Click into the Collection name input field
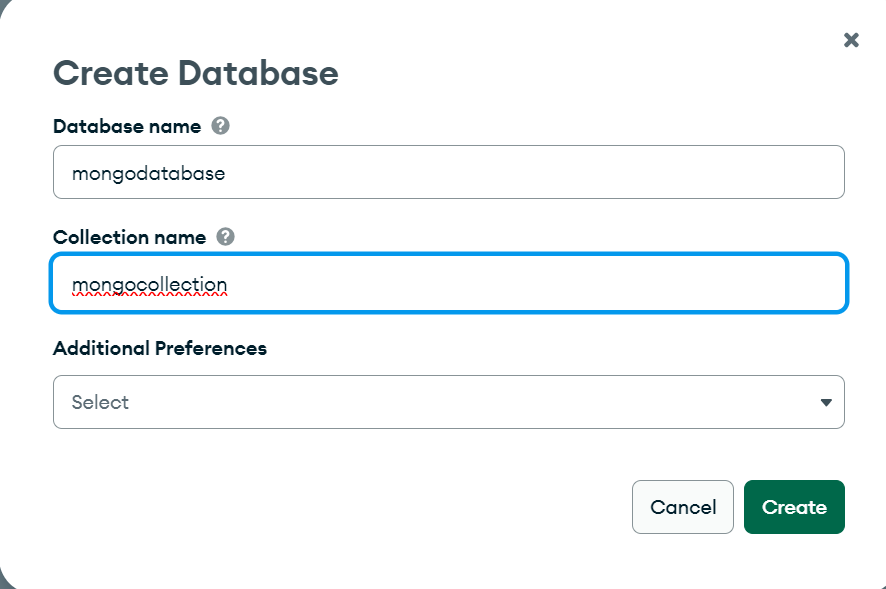 point(448,284)
